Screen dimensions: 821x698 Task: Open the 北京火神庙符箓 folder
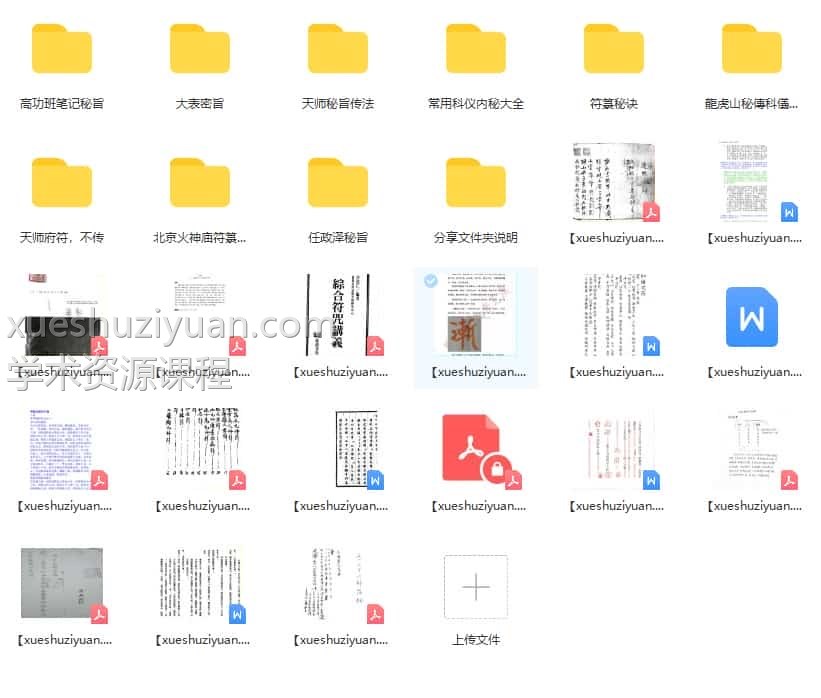point(200,184)
